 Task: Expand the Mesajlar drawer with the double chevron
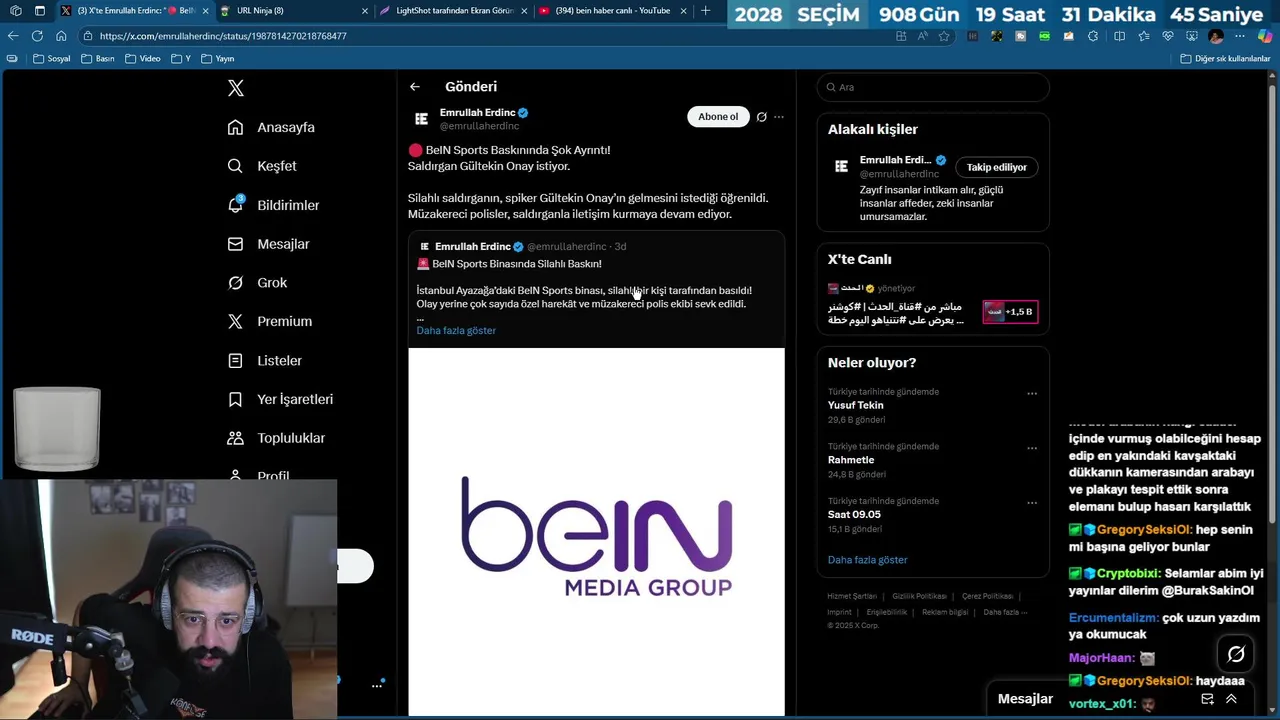click(1231, 699)
